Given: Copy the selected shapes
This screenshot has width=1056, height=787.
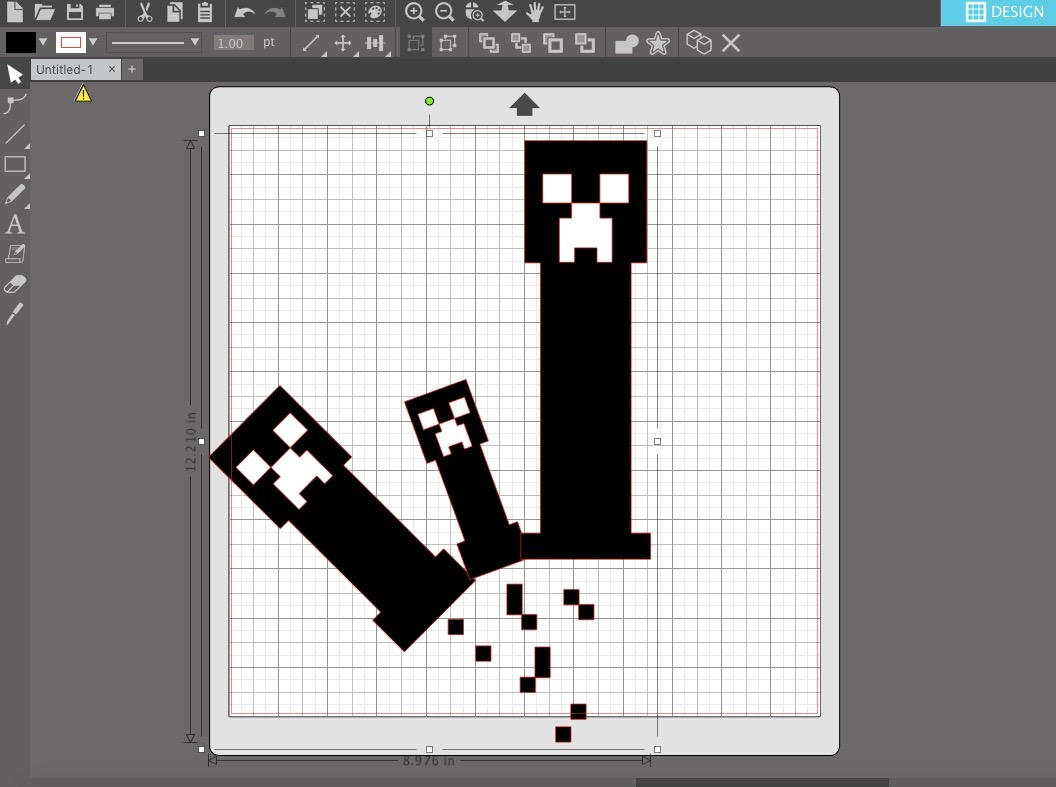Looking at the screenshot, I should pos(175,11).
